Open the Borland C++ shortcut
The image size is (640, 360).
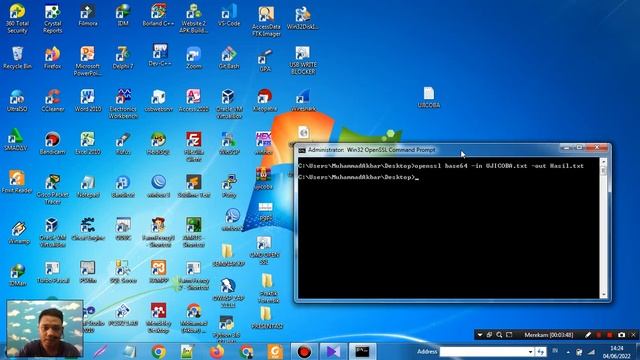click(x=158, y=16)
